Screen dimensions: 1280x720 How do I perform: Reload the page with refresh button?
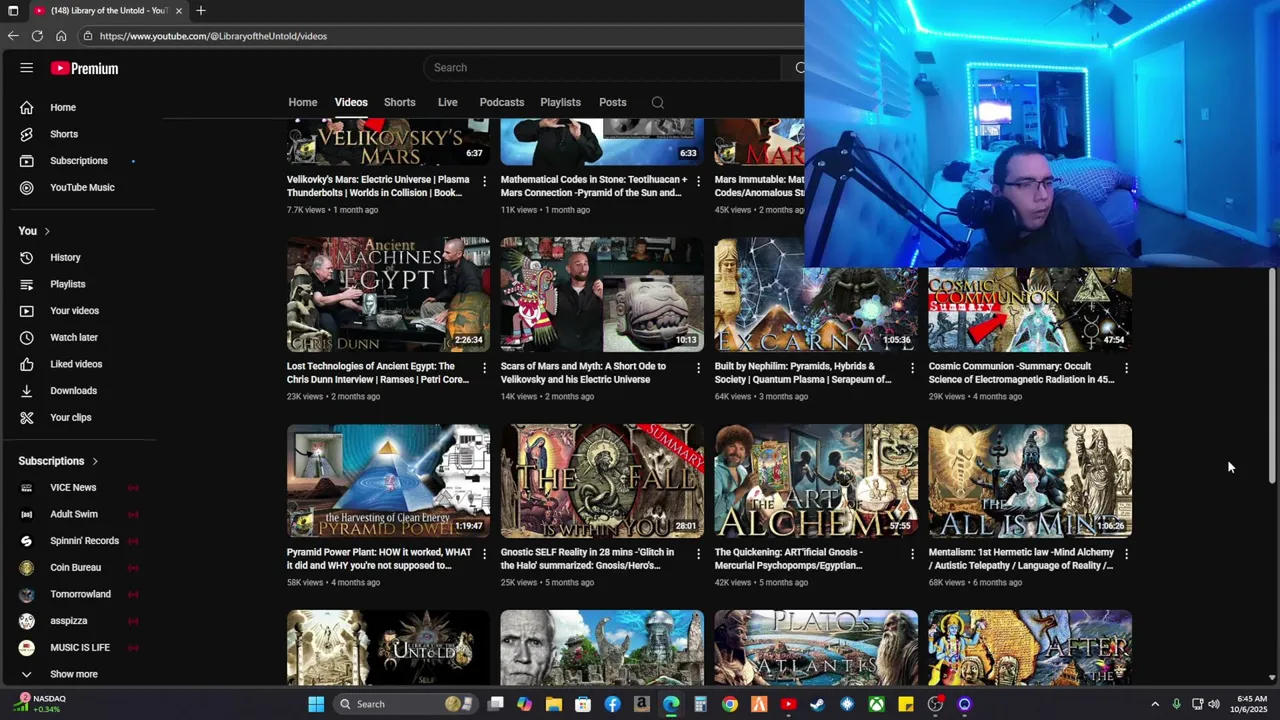pyautogui.click(x=37, y=36)
